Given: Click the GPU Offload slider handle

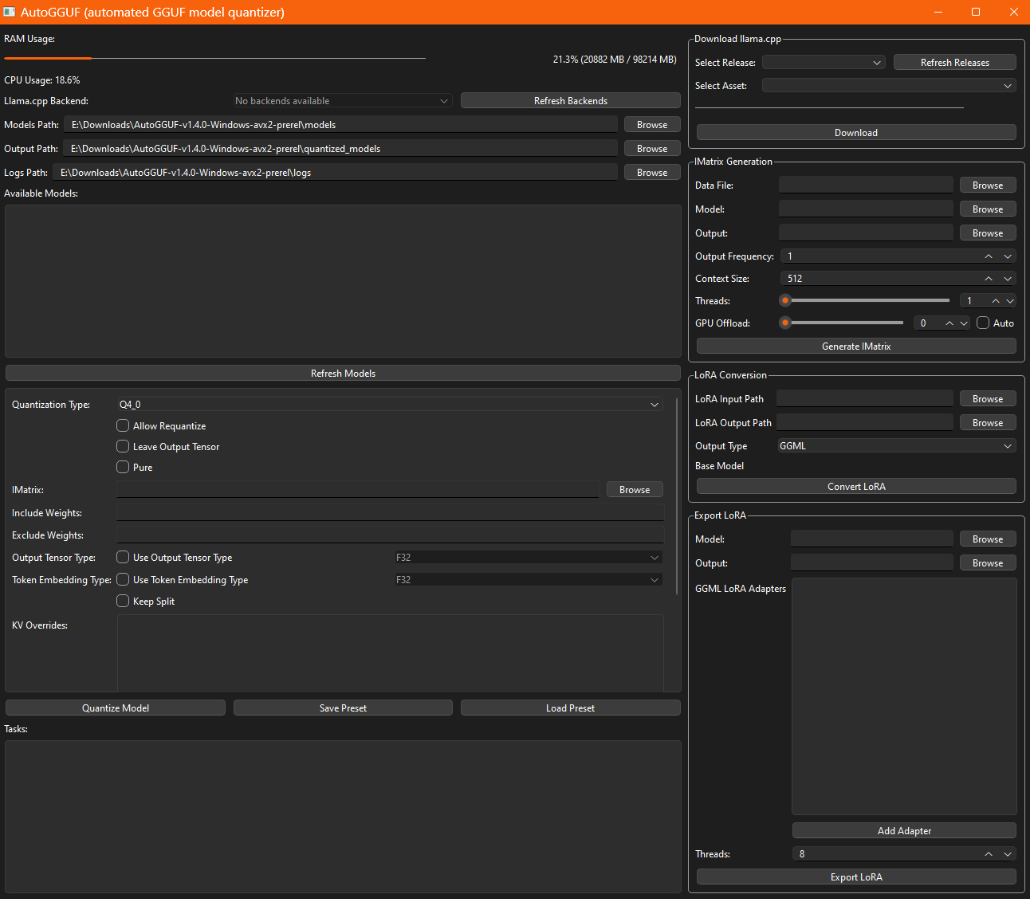Looking at the screenshot, I should point(785,323).
